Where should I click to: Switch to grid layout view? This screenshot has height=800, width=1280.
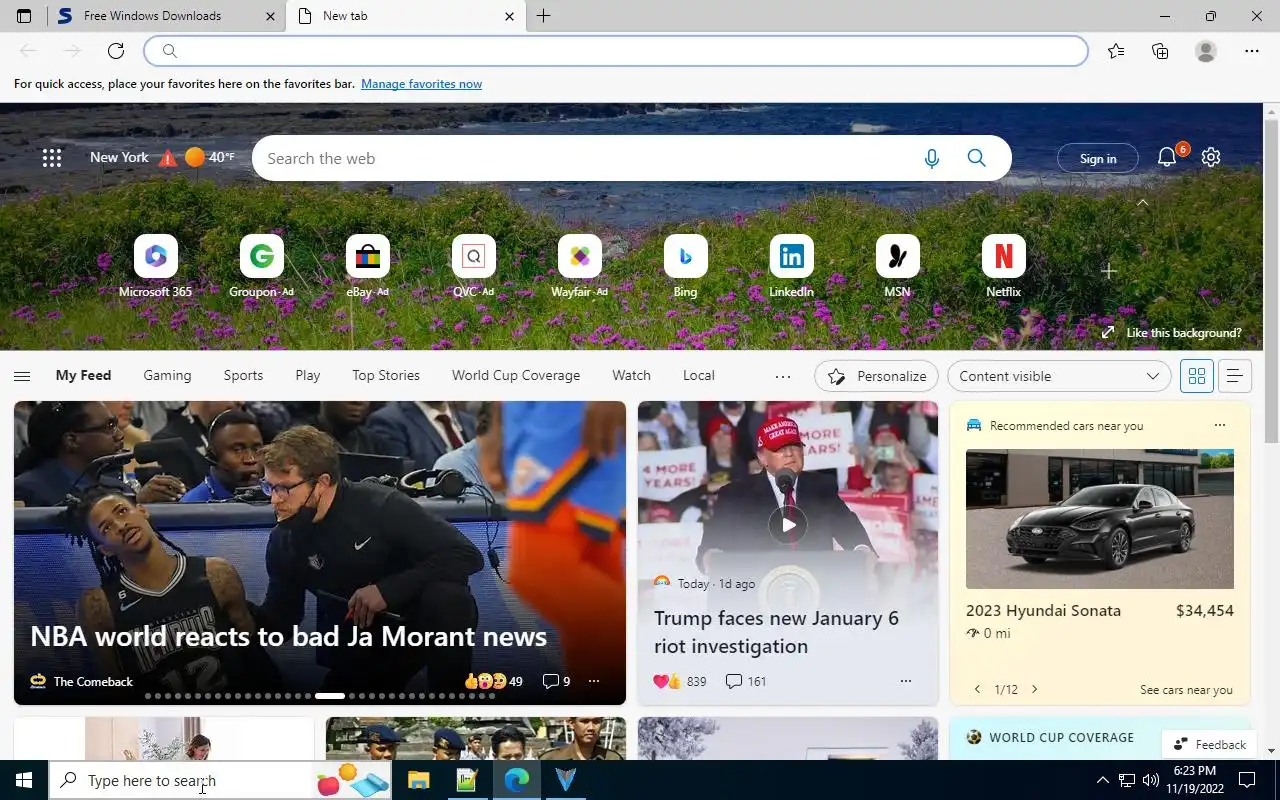(x=1196, y=376)
